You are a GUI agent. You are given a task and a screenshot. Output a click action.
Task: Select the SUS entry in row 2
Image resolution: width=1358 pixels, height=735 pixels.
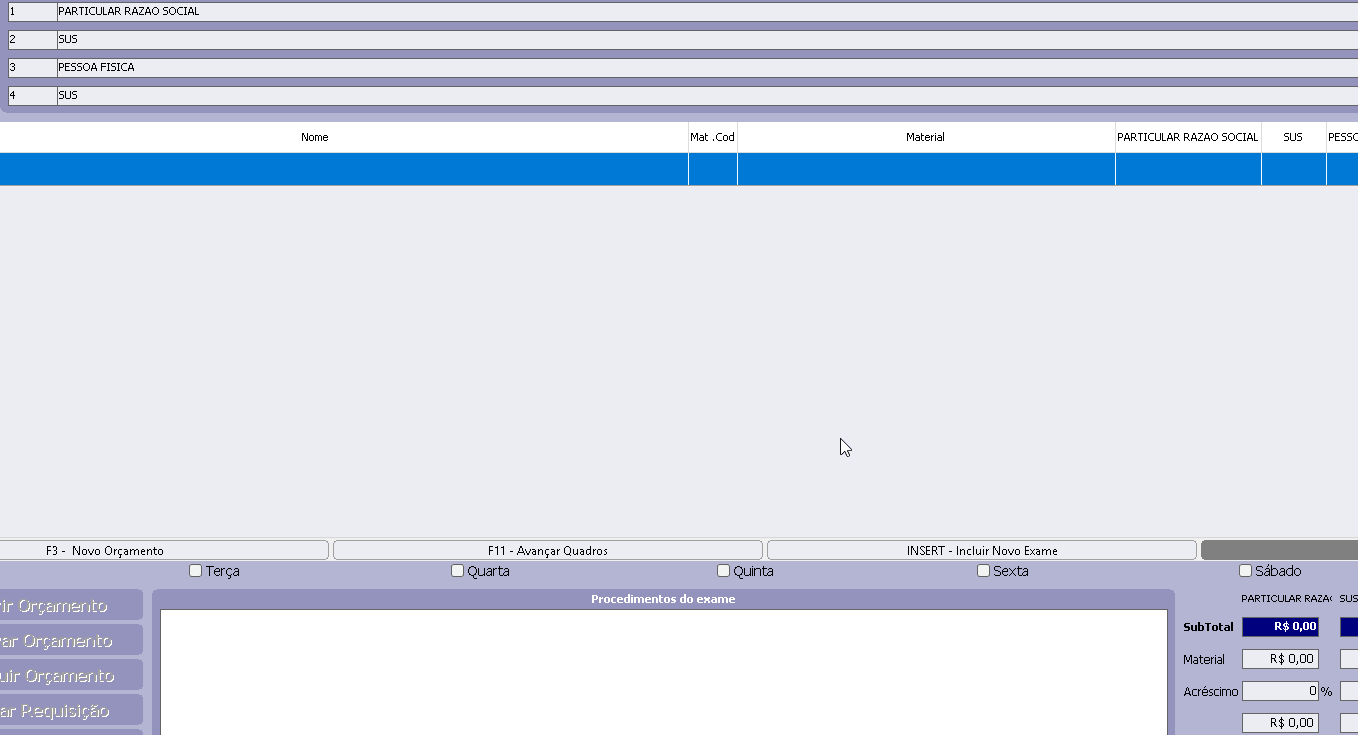coord(400,40)
